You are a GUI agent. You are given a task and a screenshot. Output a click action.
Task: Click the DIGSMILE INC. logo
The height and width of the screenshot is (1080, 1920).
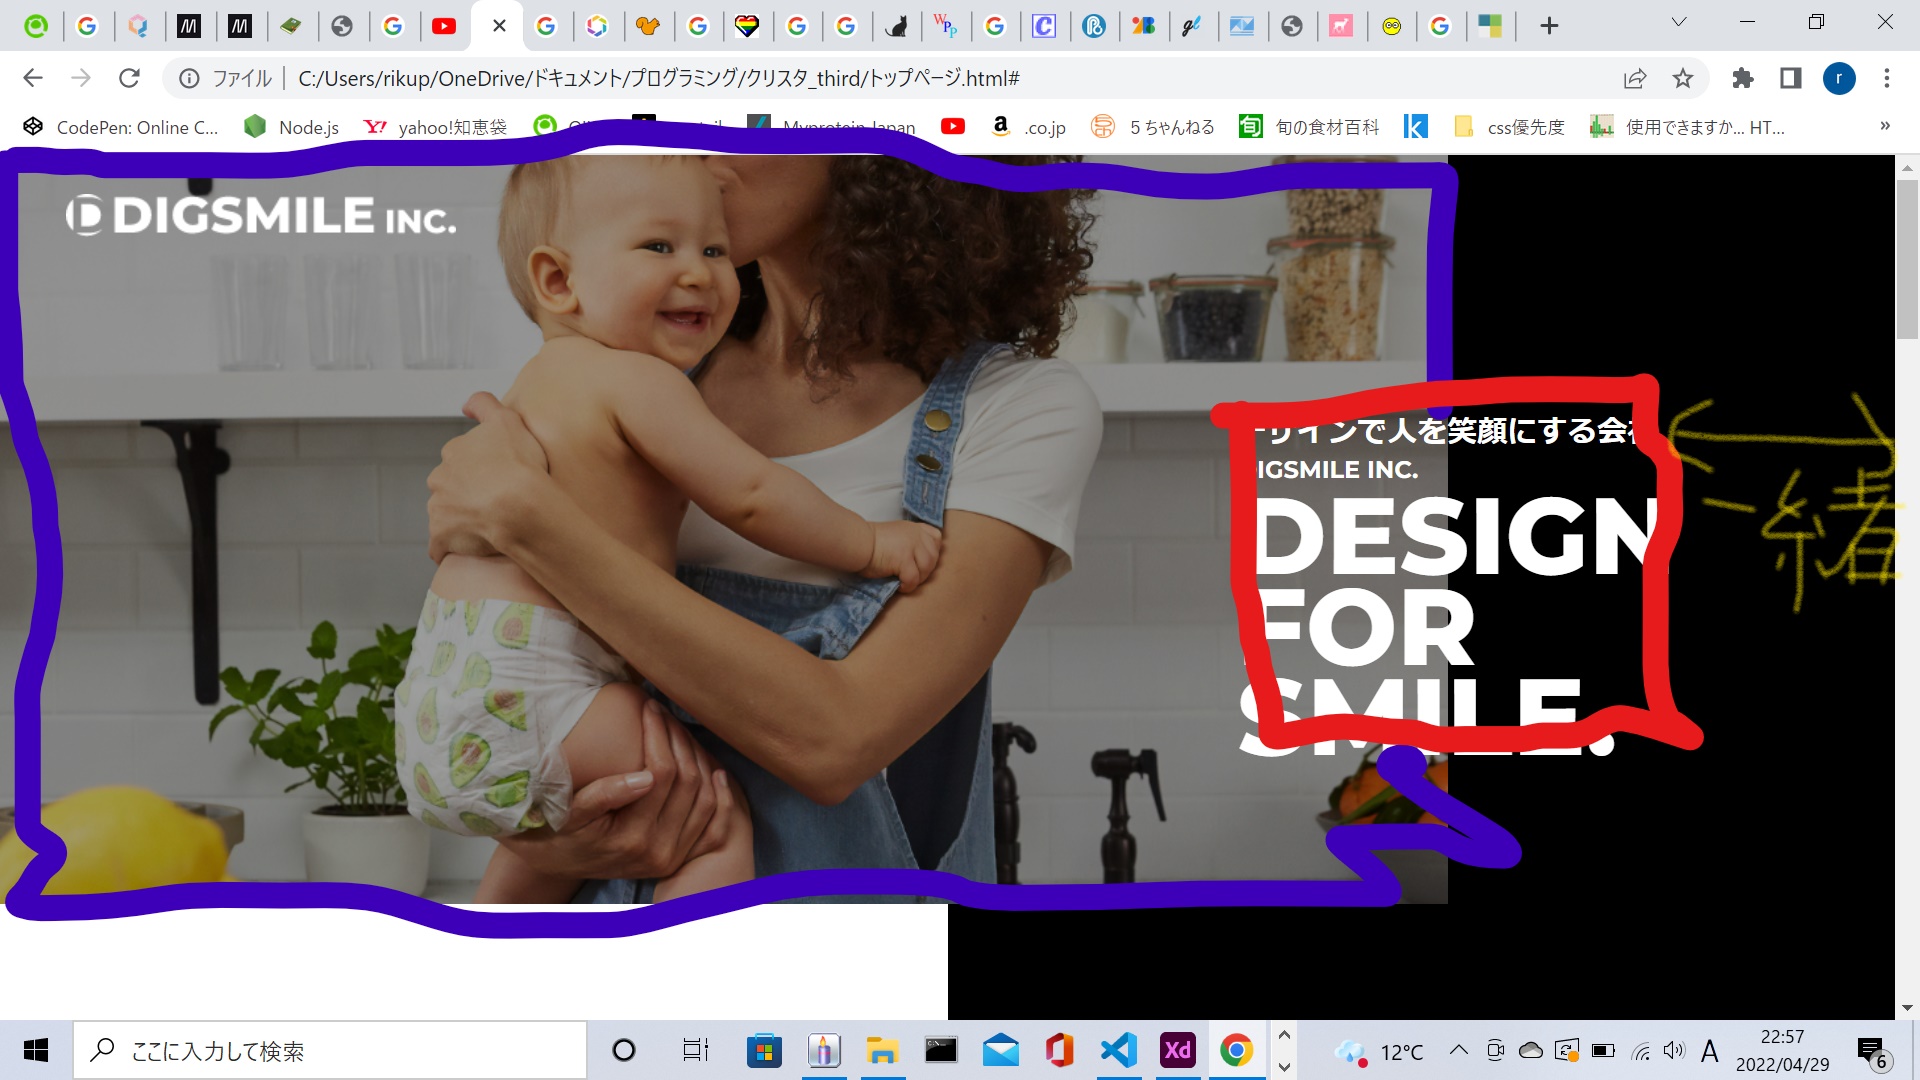pos(261,215)
